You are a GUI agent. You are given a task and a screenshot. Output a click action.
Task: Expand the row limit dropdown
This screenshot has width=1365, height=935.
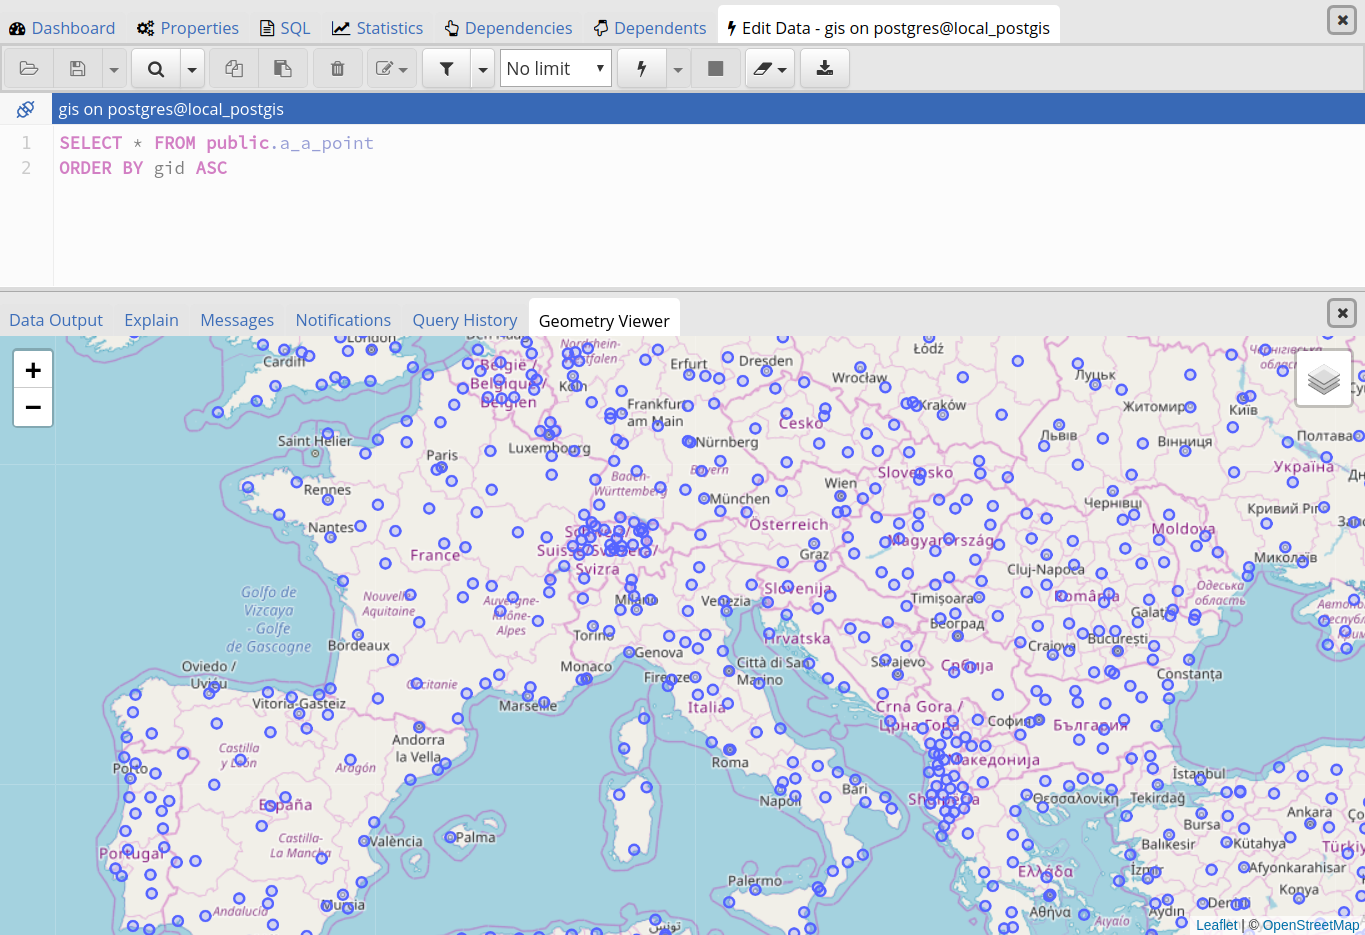point(556,68)
